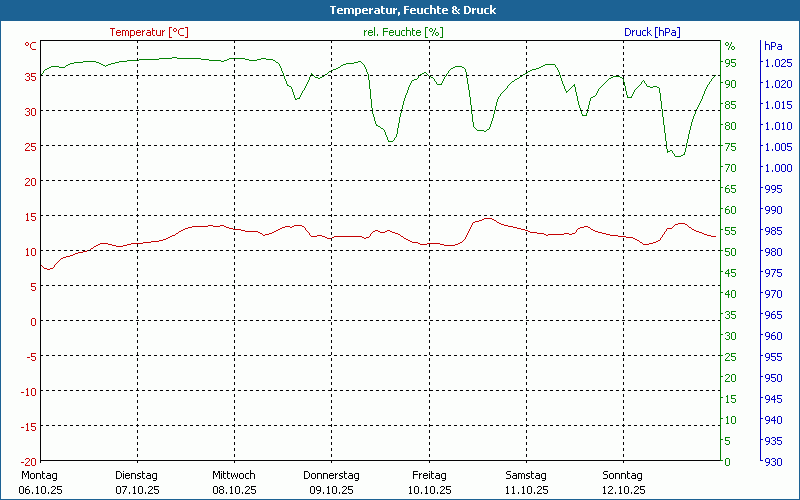This screenshot has width=800, height=500.
Task: Click the Dienstag 07.10.25 date label
Action: pos(137,482)
